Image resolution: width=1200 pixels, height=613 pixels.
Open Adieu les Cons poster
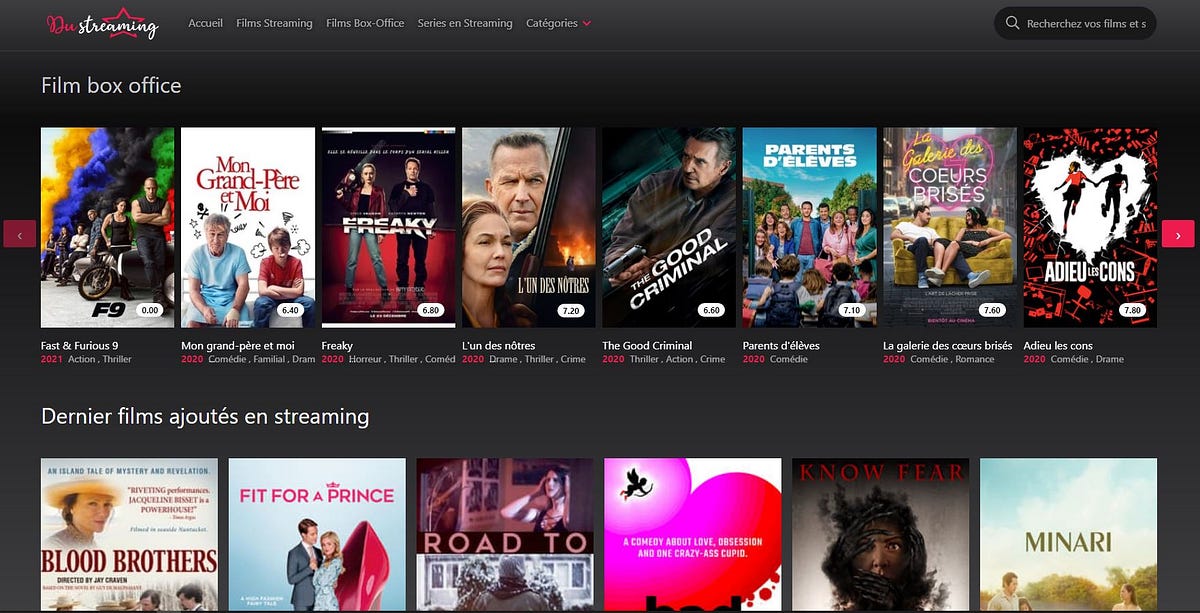(1090, 228)
